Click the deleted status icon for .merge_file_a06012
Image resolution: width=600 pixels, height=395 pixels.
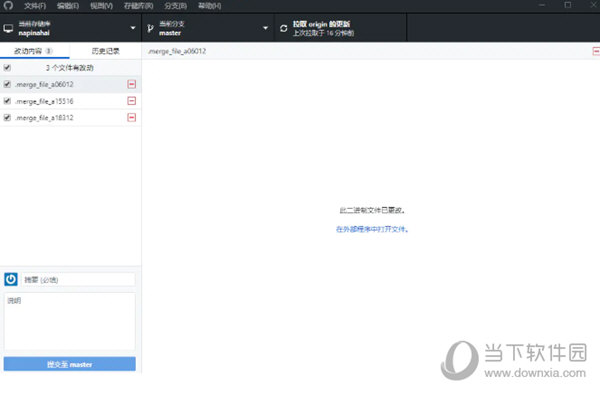pos(132,84)
